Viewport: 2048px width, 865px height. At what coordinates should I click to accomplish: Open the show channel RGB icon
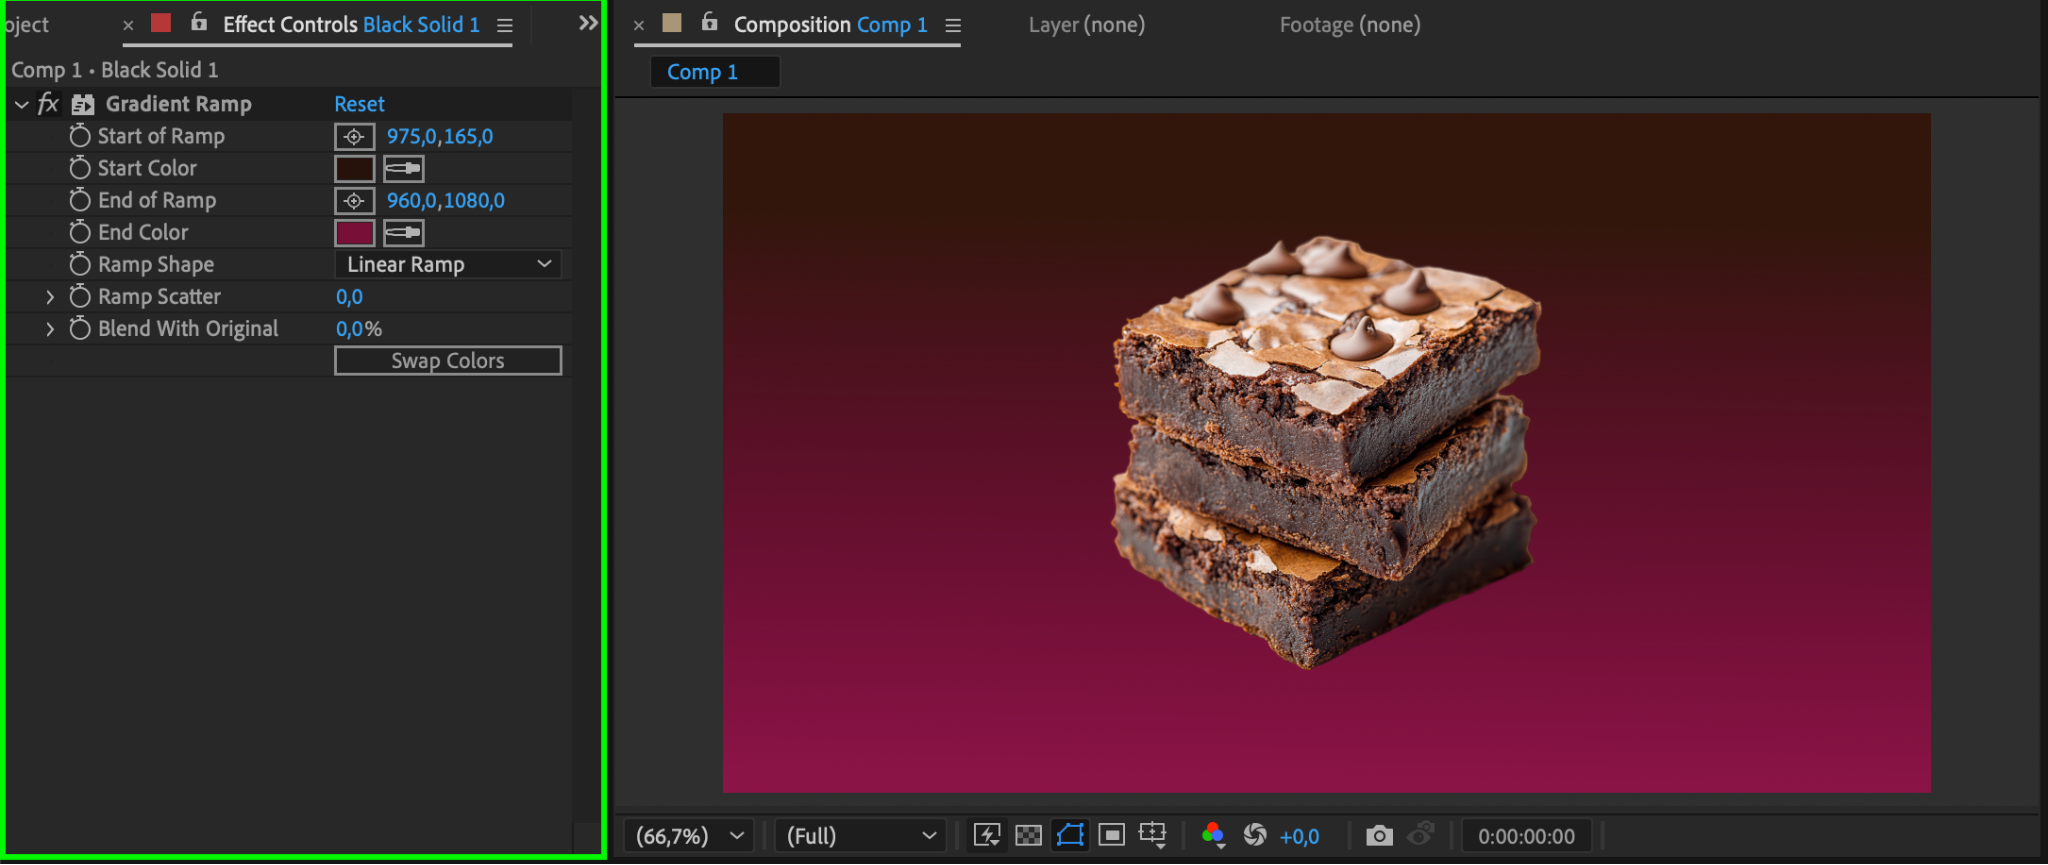pyautogui.click(x=1213, y=835)
